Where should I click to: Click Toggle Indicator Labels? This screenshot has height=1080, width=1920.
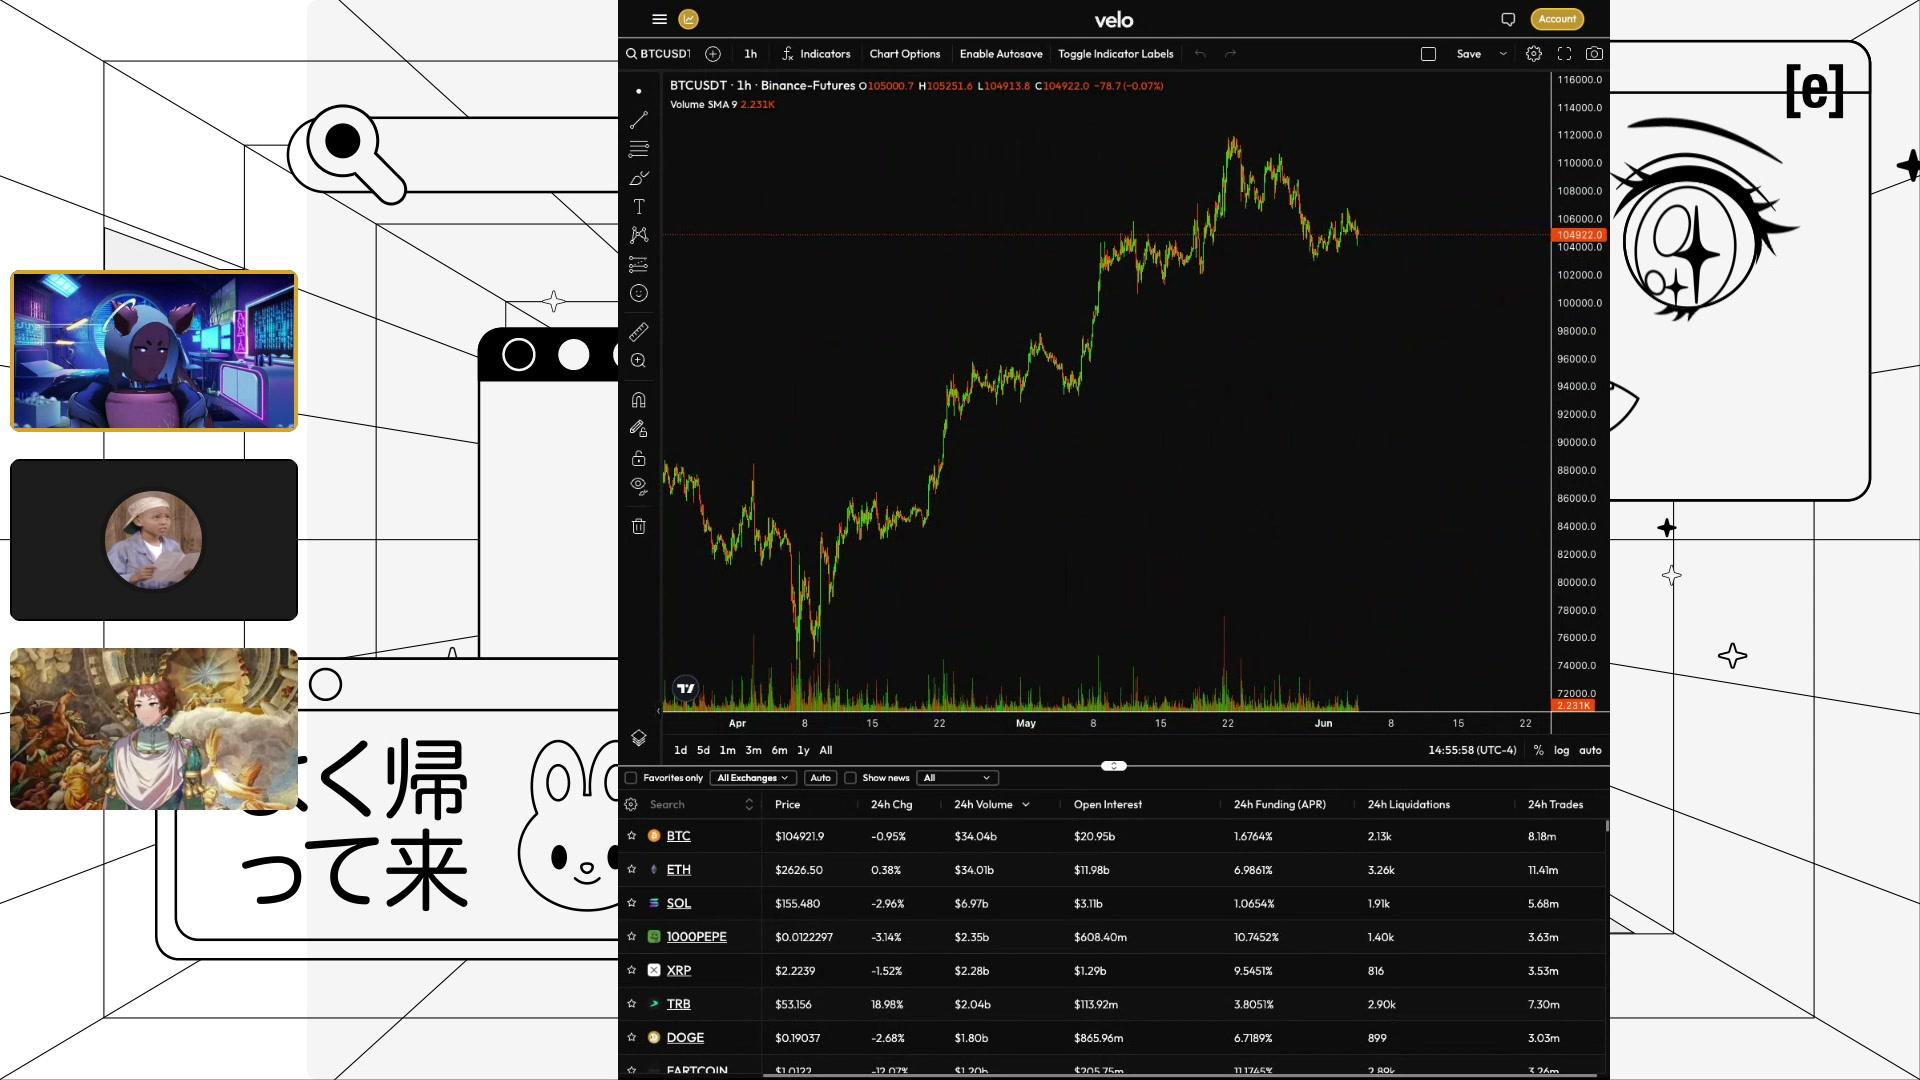(1116, 54)
